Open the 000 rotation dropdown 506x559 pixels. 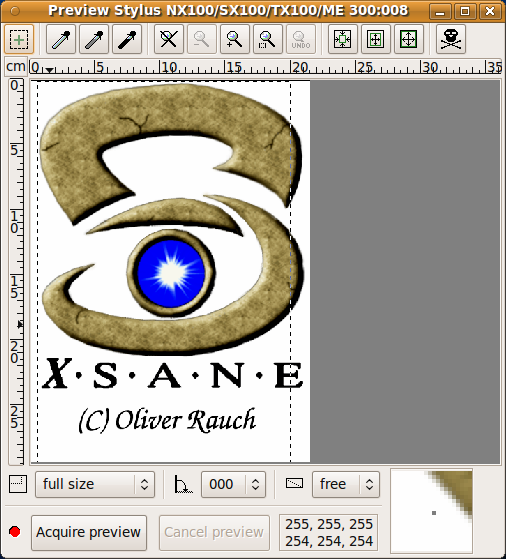pyautogui.click(x=234, y=484)
